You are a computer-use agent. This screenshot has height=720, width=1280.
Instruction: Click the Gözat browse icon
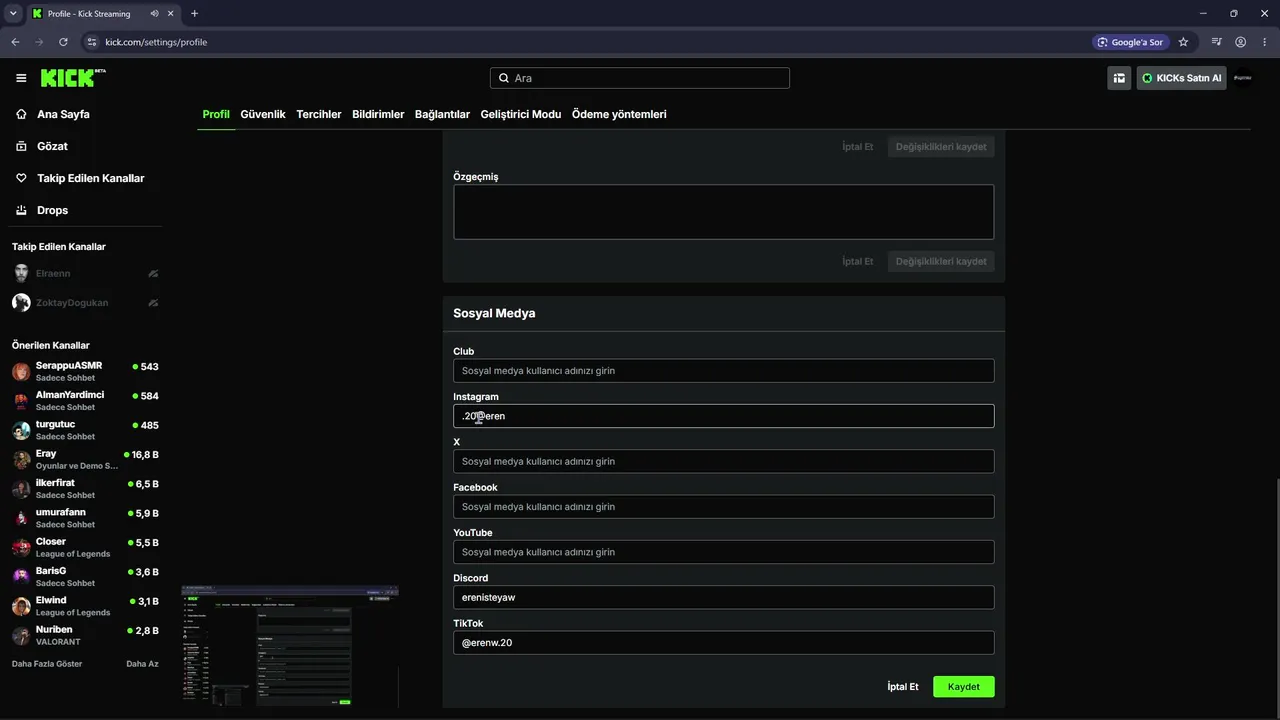coord(21,146)
